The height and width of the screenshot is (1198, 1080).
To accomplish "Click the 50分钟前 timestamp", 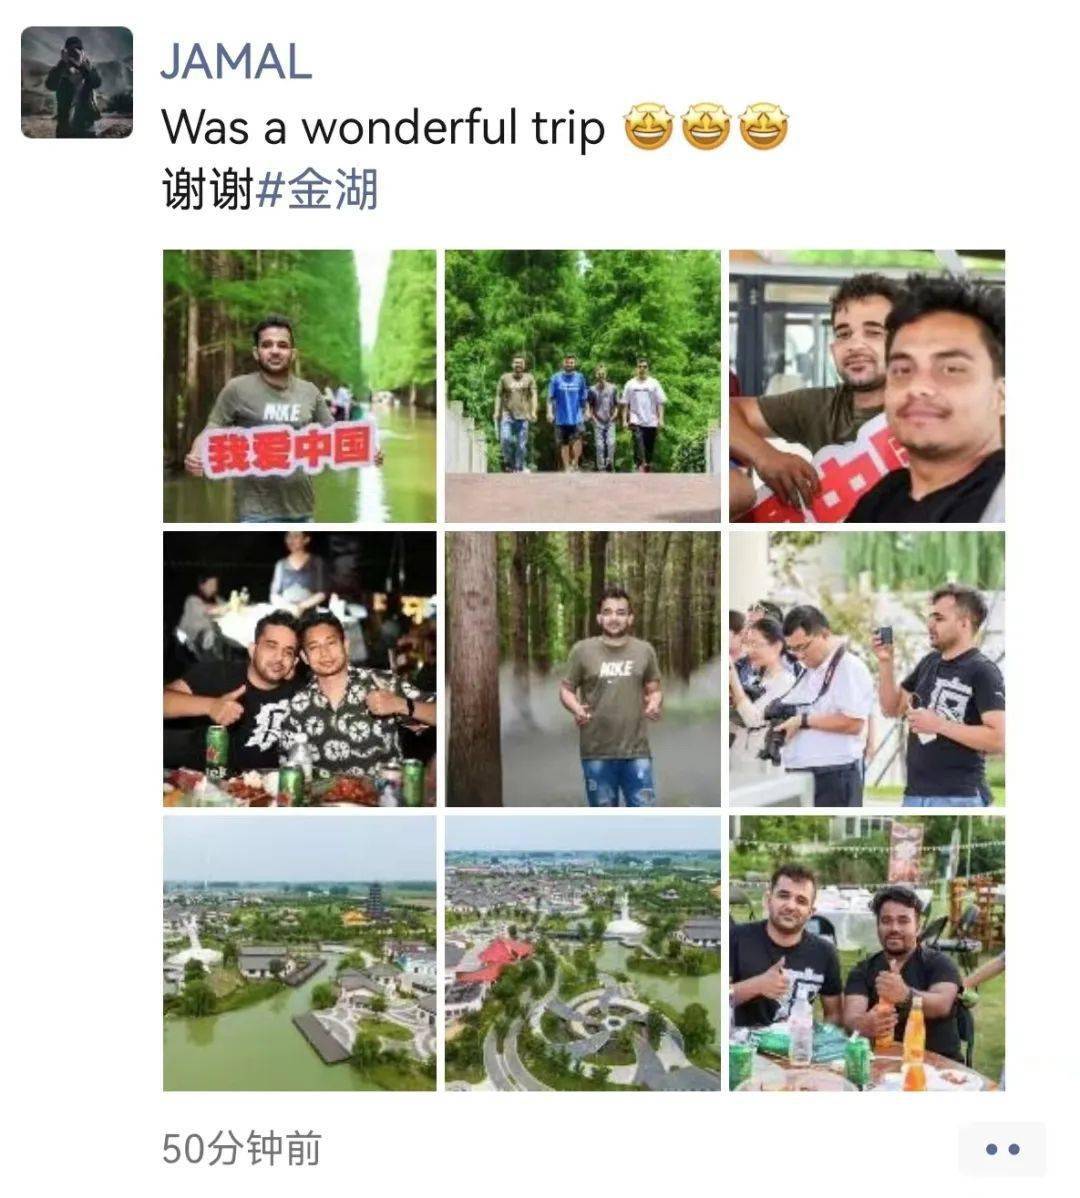I will (241, 1148).
